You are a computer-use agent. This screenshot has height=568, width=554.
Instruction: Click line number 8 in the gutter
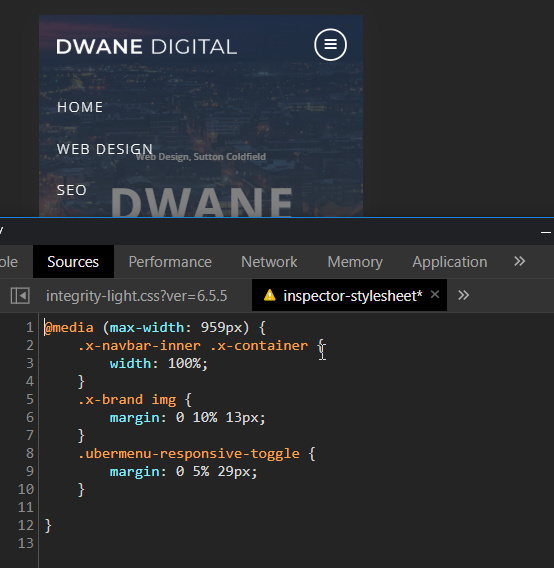[29, 453]
